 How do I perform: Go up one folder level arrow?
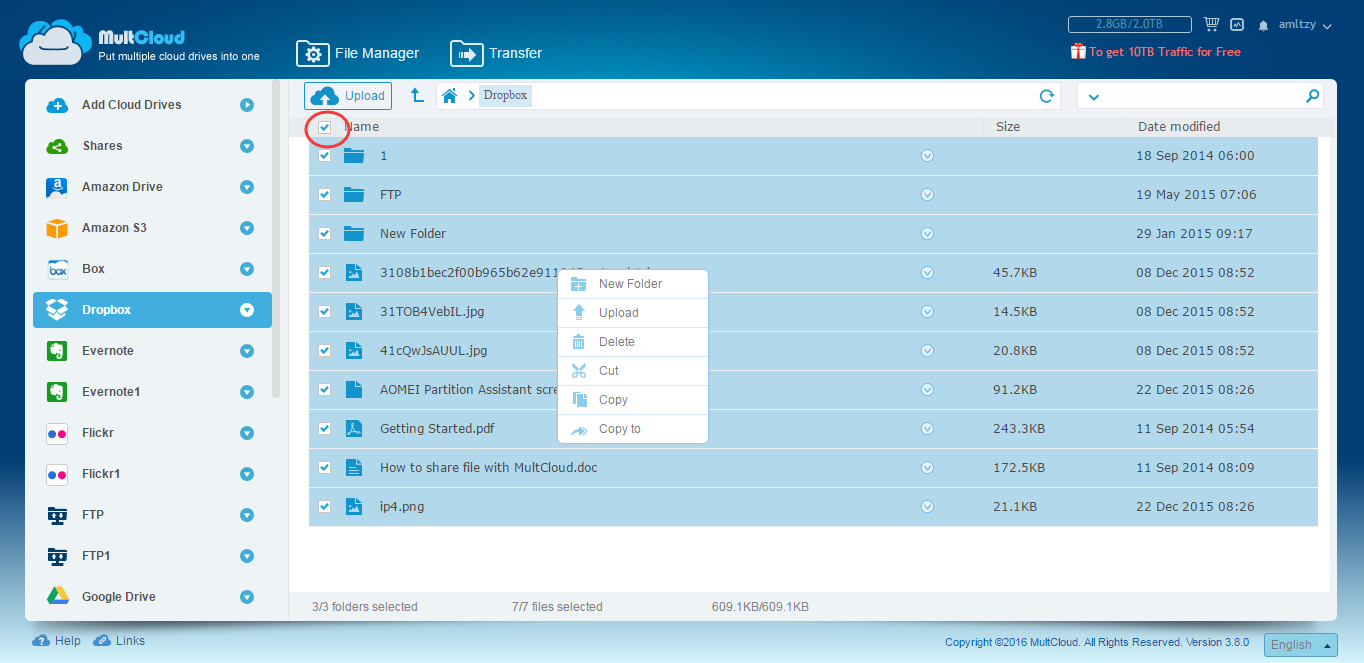click(417, 96)
